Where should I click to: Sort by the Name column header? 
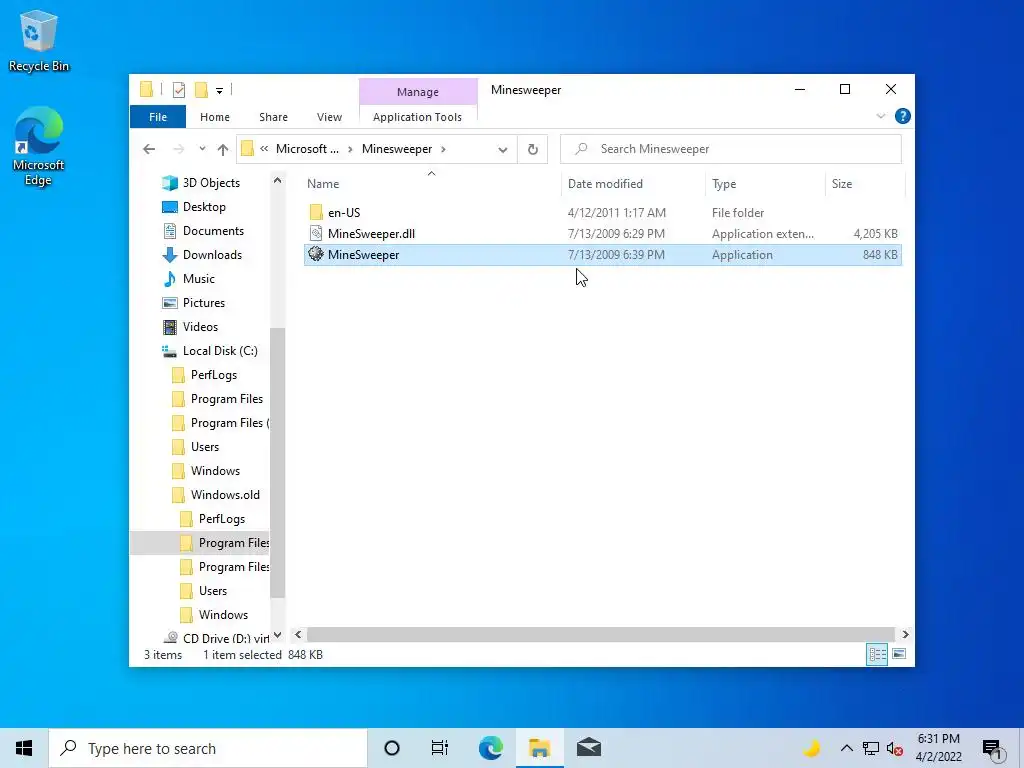[431, 184]
